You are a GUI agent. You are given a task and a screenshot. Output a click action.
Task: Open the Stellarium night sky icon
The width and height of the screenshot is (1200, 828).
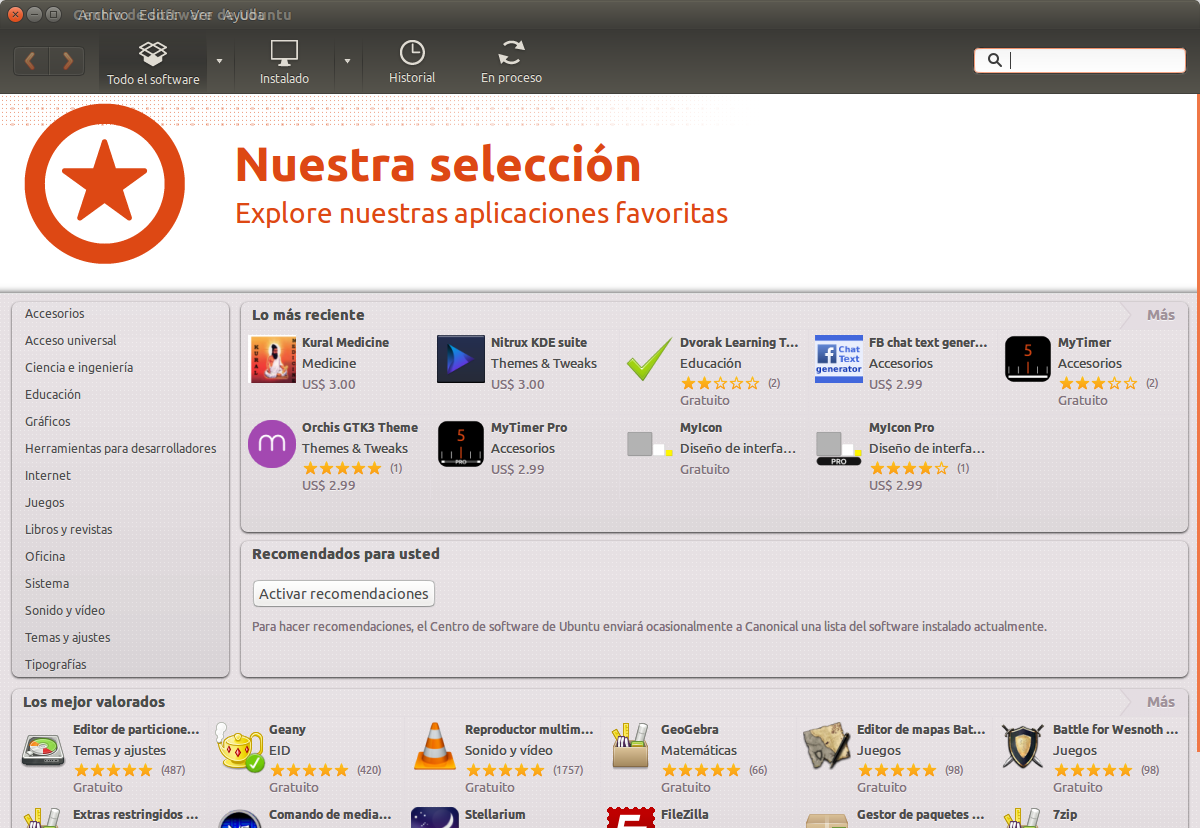coord(435,818)
